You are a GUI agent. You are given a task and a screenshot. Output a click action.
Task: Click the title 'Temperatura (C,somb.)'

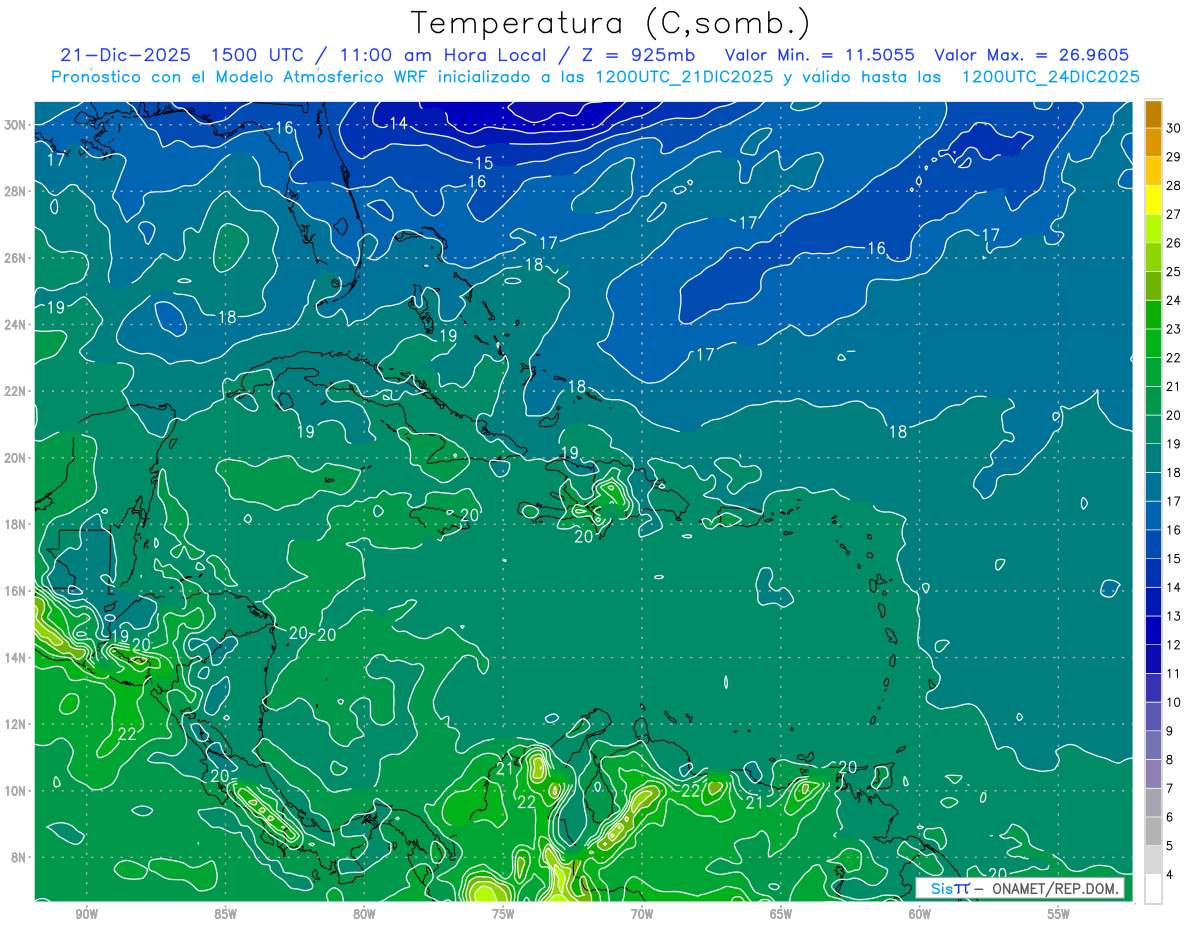coord(610,24)
